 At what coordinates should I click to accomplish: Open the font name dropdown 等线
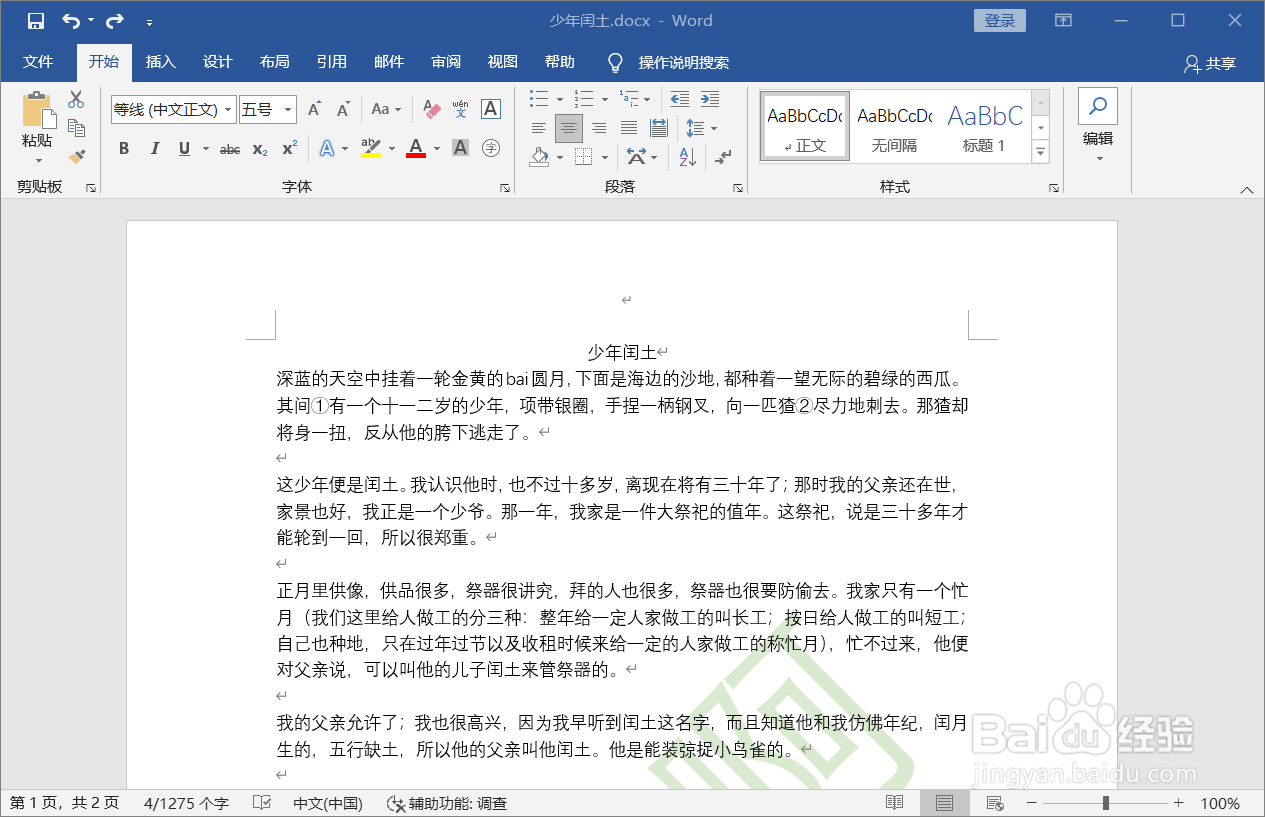(228, 110)
